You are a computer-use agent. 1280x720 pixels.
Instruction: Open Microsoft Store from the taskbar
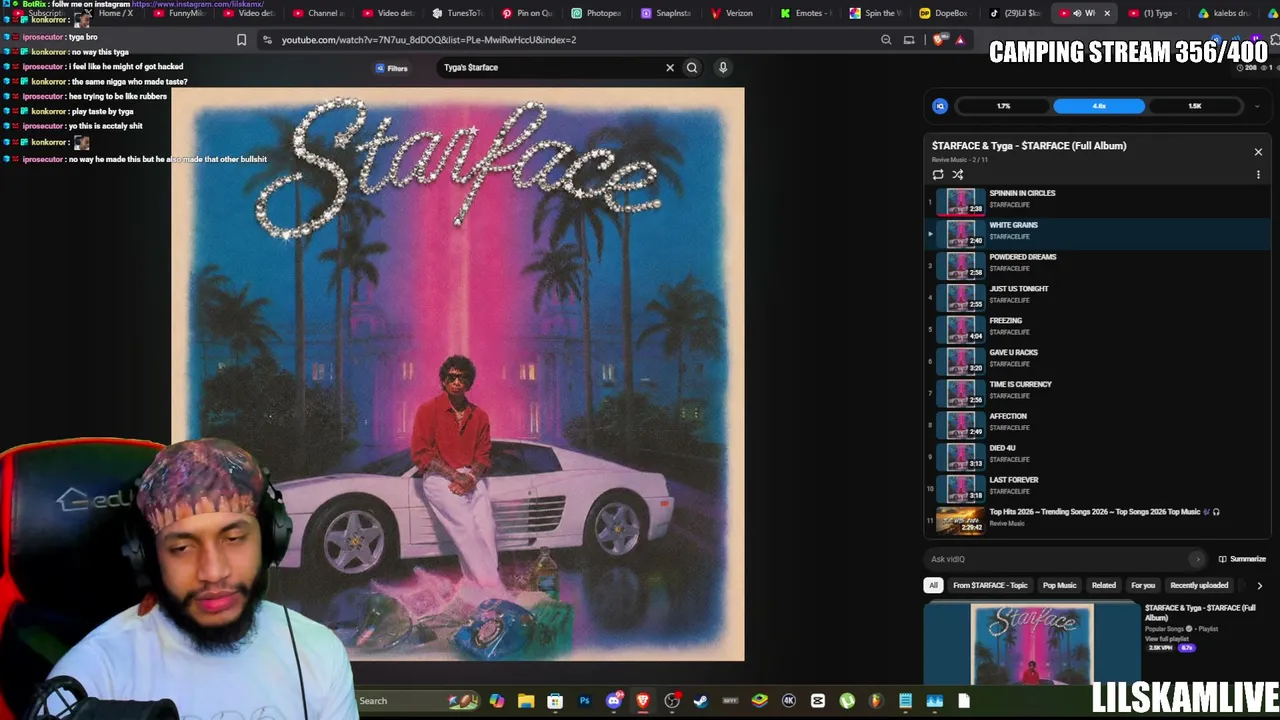(x=555, y=701)
